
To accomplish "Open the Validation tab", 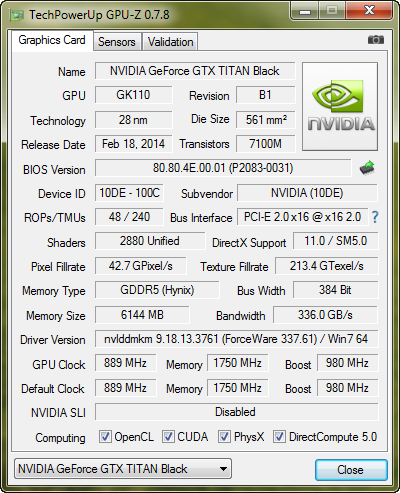I will [170, 42].
